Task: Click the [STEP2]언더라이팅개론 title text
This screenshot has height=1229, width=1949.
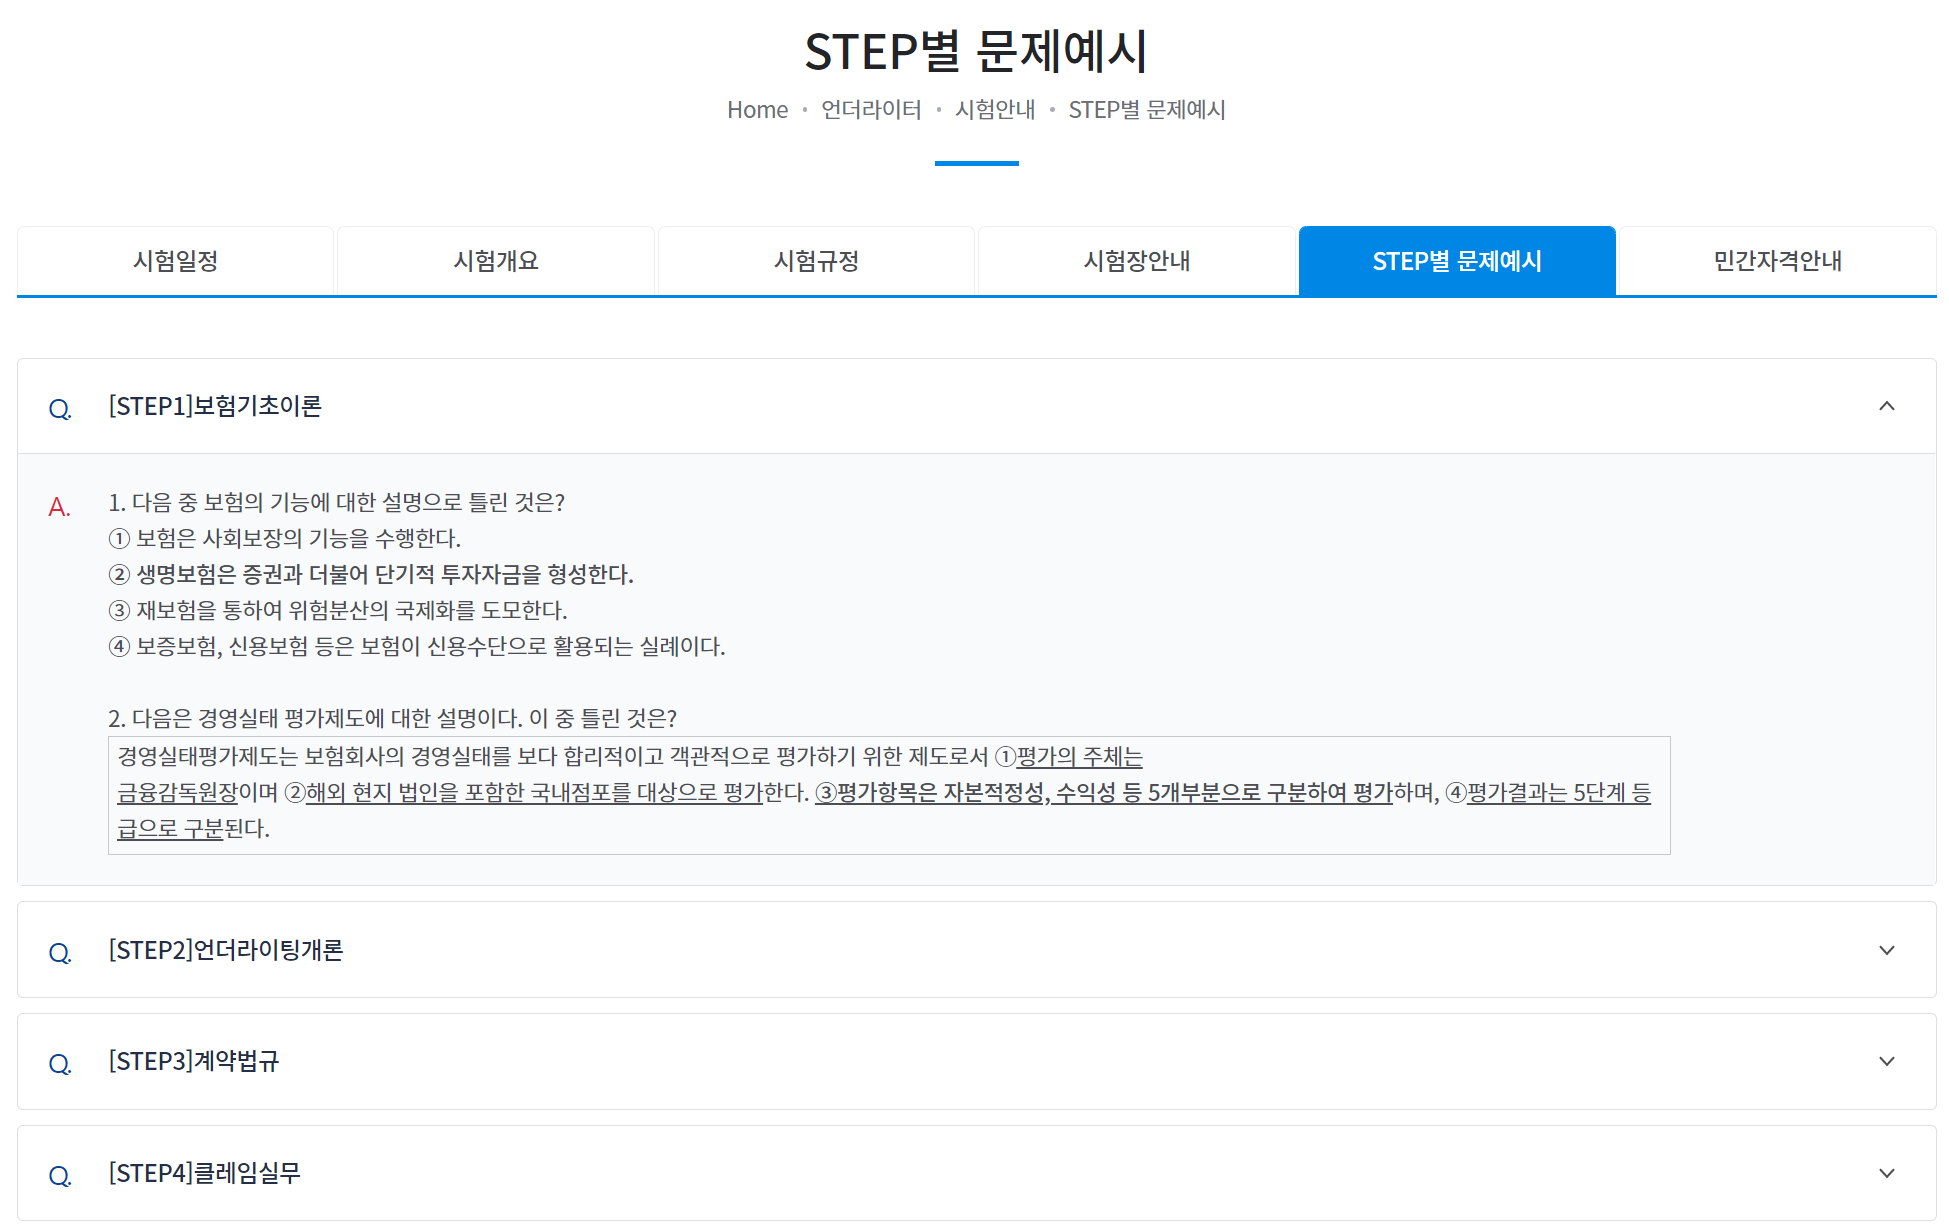Action: click(x=226, y=950)
